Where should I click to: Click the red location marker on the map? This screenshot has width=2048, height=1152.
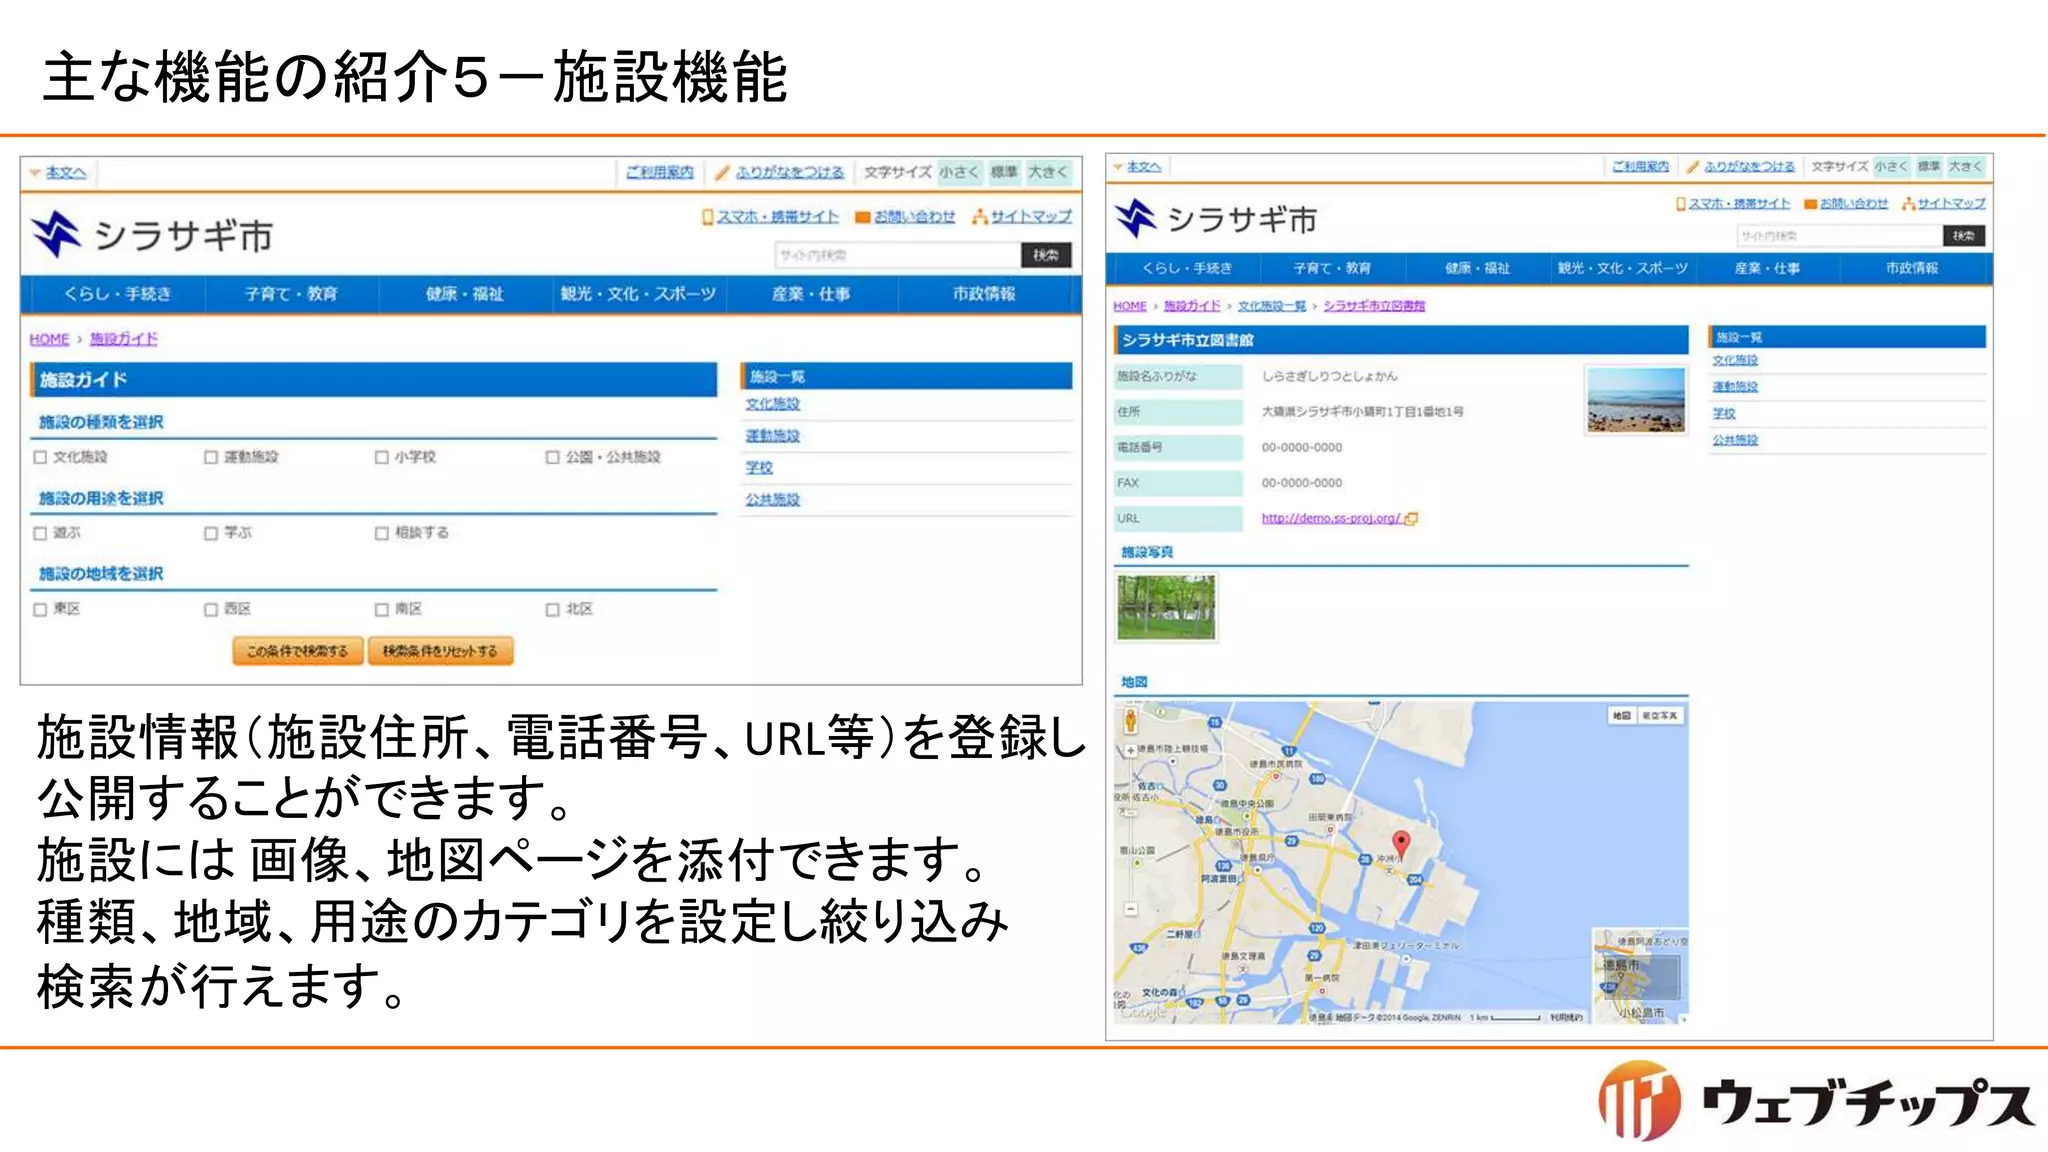(x=1401, y=845)
